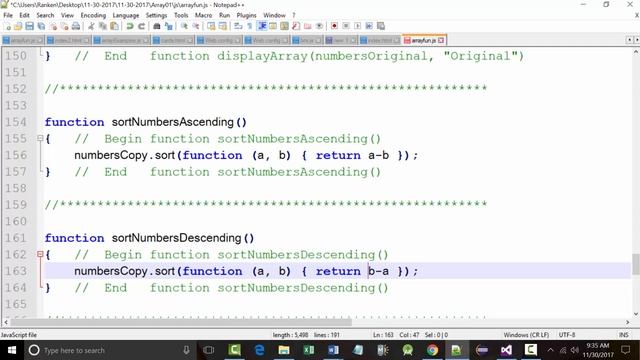Undo the last edit with green arrow
This screenshot has height=360, width=640.
130,26
